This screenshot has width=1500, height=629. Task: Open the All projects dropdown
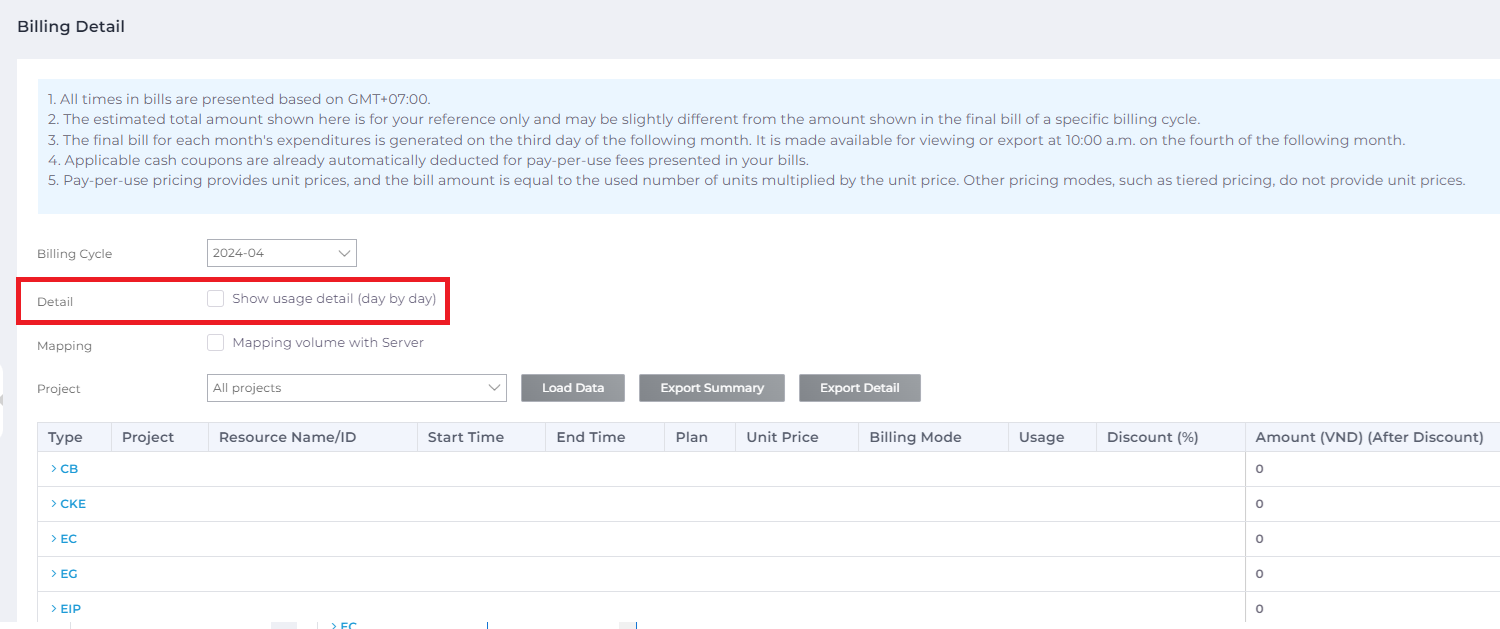coord(357,388)
